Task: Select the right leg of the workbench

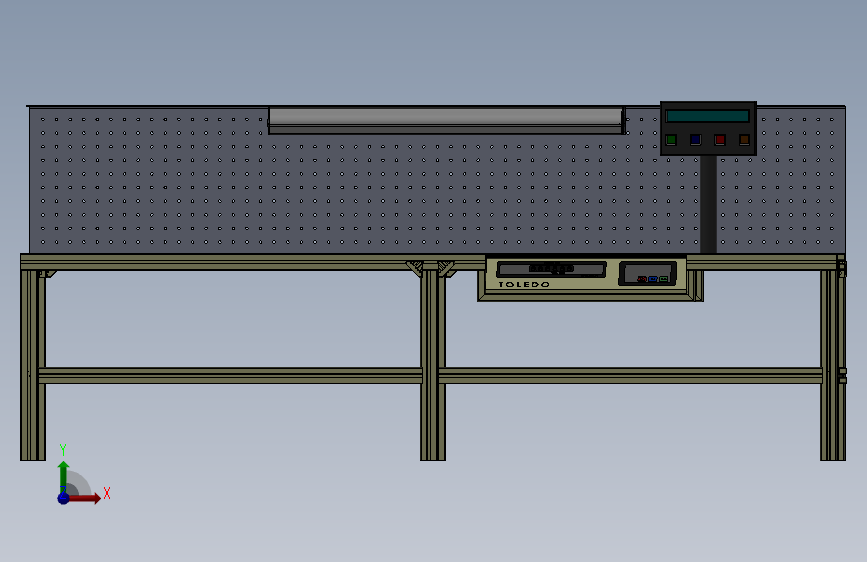Action: pos(833,365)
